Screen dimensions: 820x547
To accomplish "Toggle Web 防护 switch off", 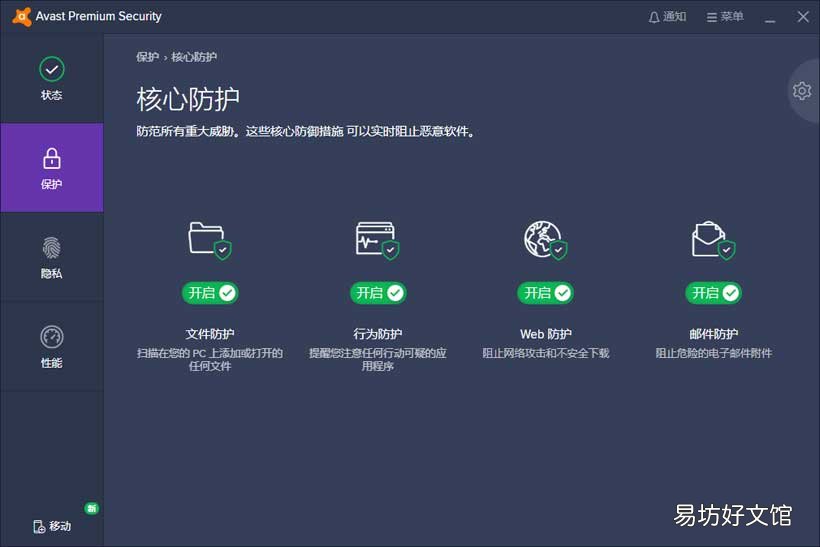I will [x=545, y=293].
